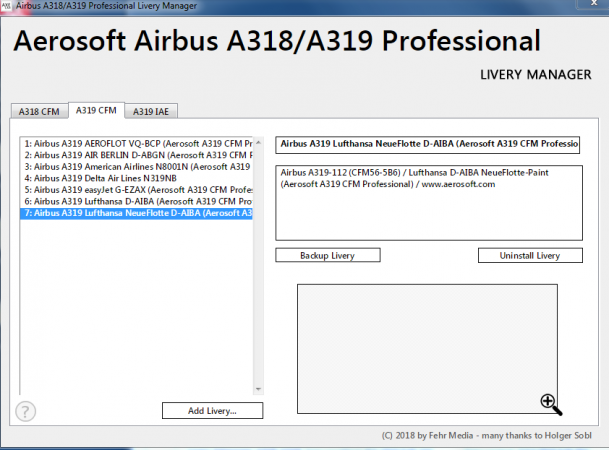Click the Backup Livery button
Image resolution: width=609 pixels, height=450 pixels.
(328, 255)
